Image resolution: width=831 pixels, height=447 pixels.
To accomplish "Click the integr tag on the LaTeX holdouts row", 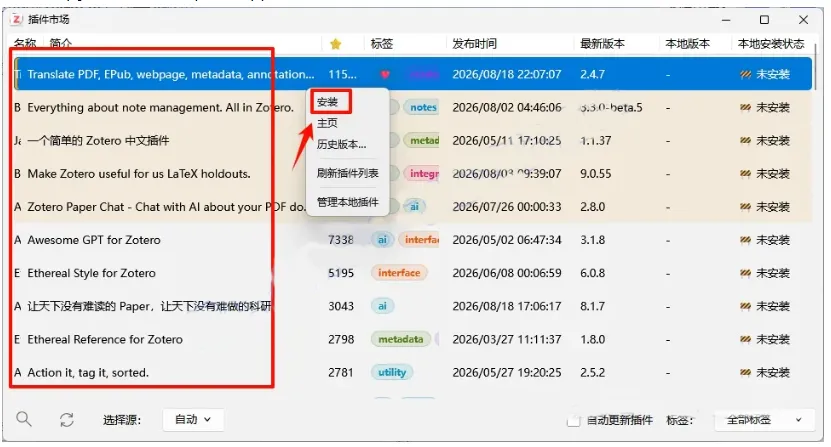I will [x=422, y=174].
